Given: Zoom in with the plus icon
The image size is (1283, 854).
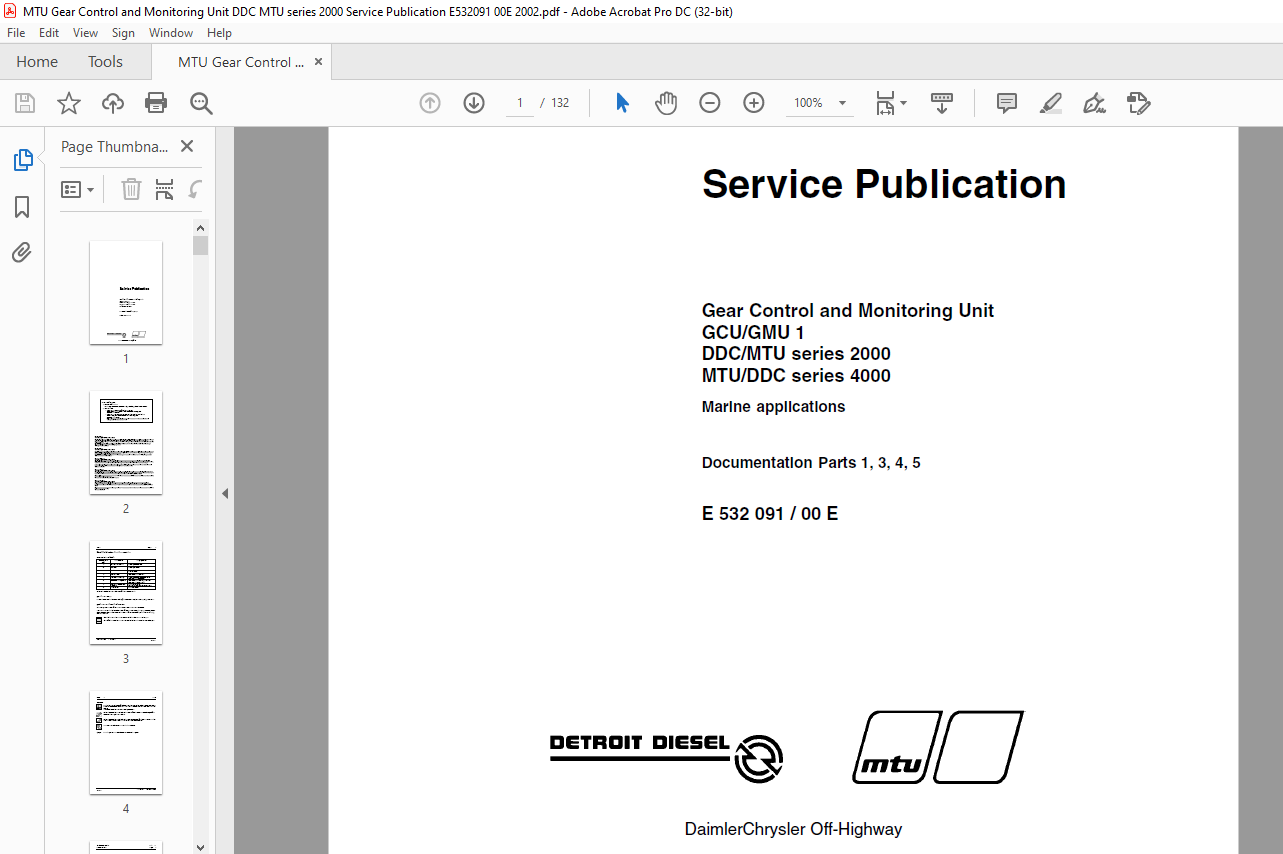Looking at the screenshot, I should [754, 103].
